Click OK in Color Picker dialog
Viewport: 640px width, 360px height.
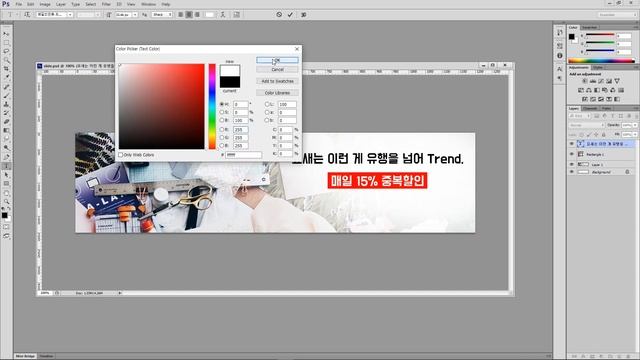pos(278,60)
